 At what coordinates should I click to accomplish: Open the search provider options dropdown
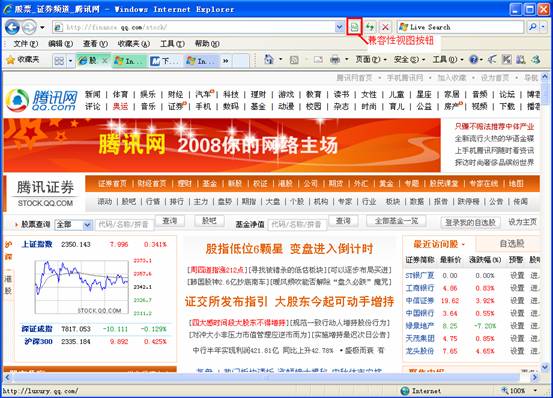(543, 27)
